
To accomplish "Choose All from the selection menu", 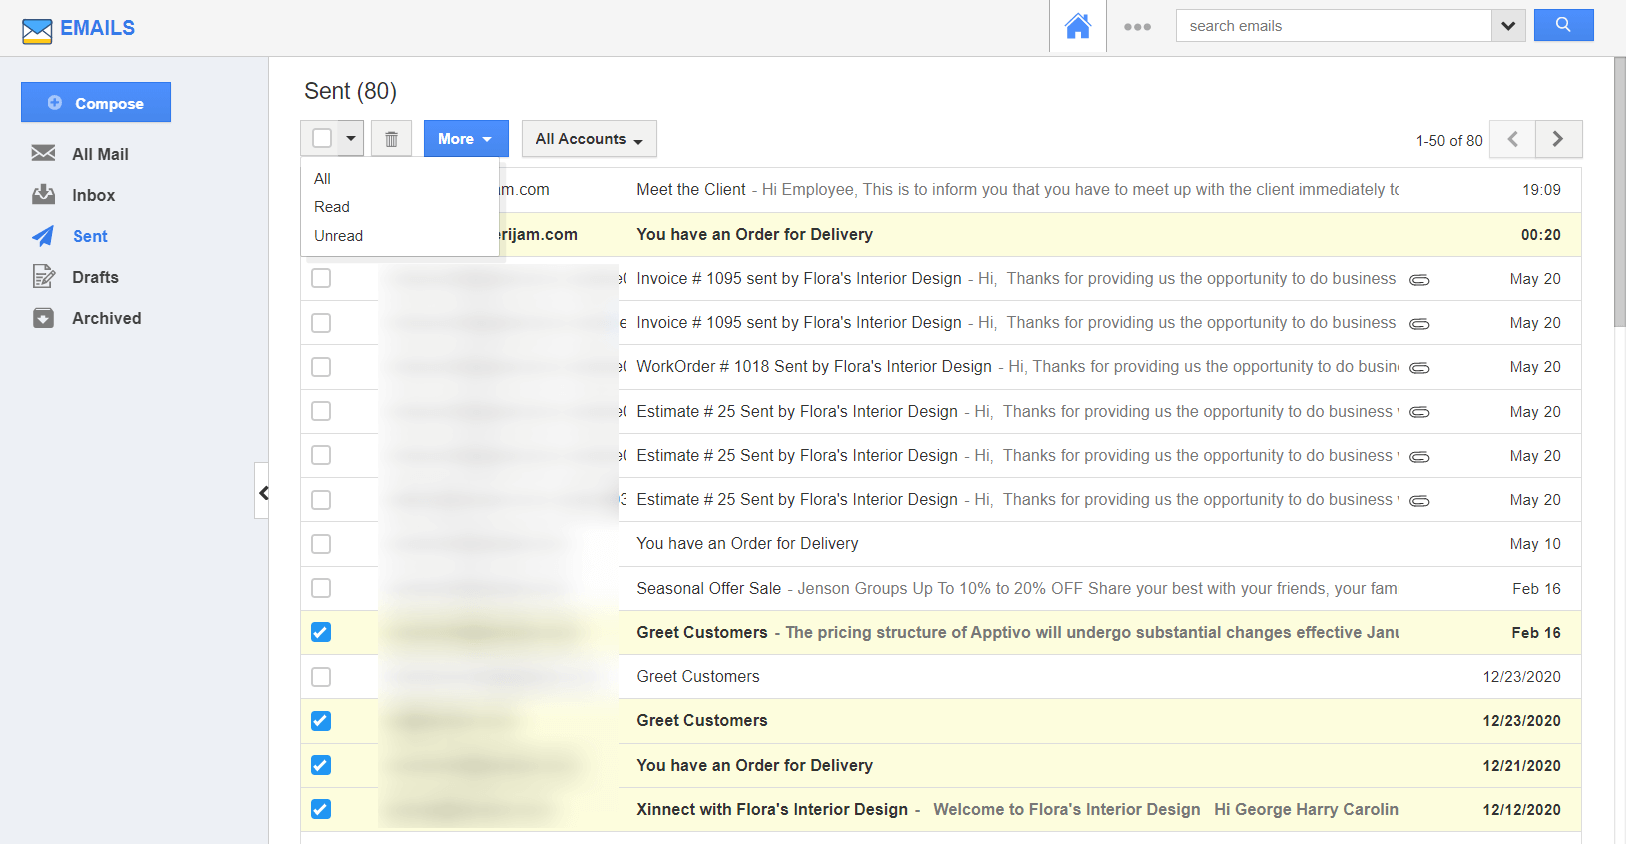I will (x=323, y=178).
